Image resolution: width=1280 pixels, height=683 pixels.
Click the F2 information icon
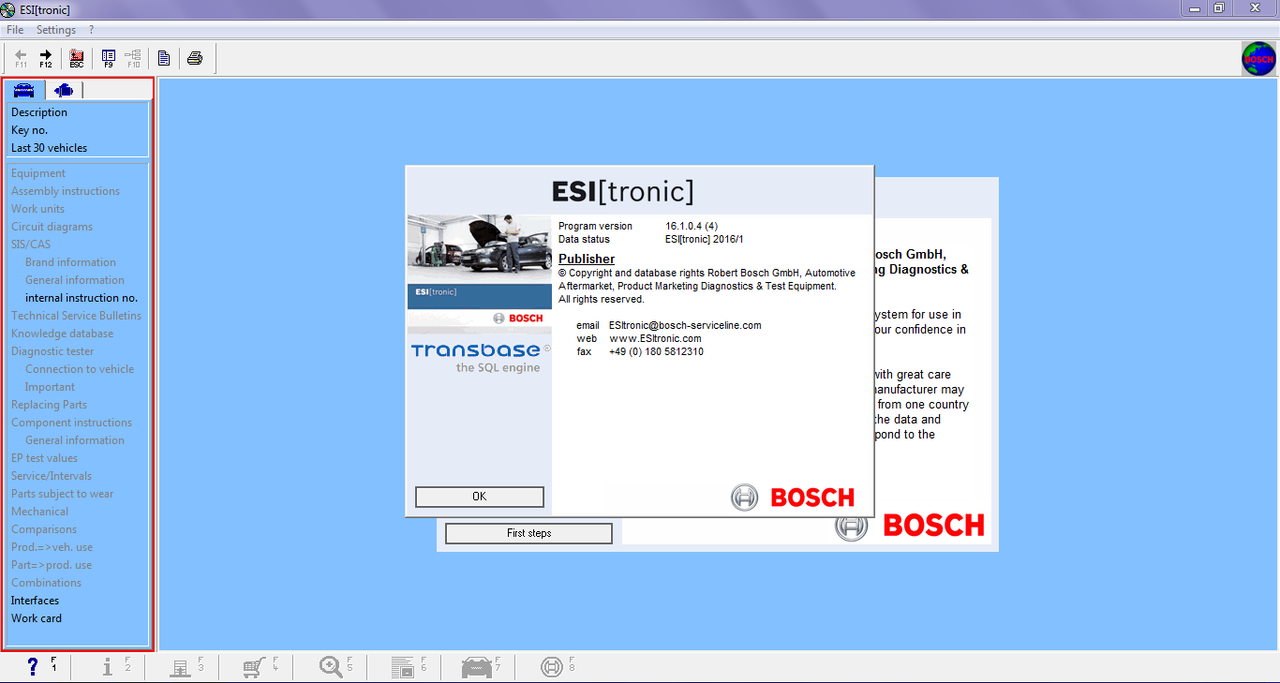tap(109, 667)
